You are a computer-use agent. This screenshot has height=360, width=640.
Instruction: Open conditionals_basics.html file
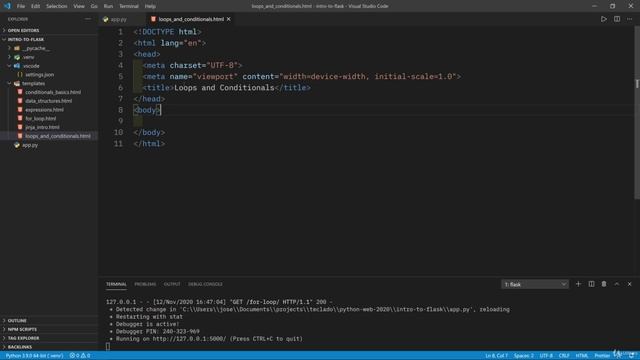(x=53, y=92)
